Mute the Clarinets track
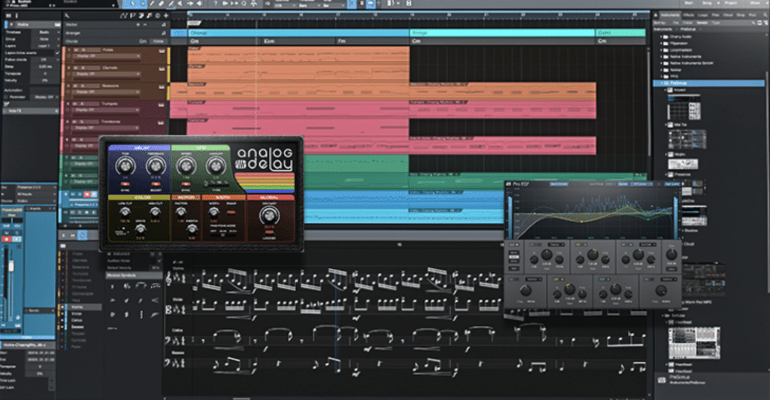Screen dimensions: 770x400 [75, 68]
